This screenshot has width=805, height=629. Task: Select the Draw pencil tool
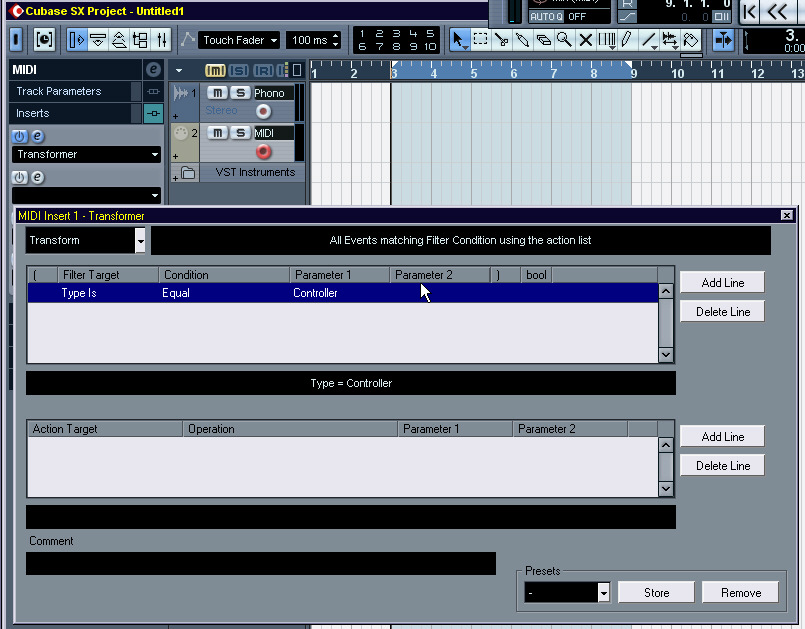pyautogui.click(x=627, y=40)
